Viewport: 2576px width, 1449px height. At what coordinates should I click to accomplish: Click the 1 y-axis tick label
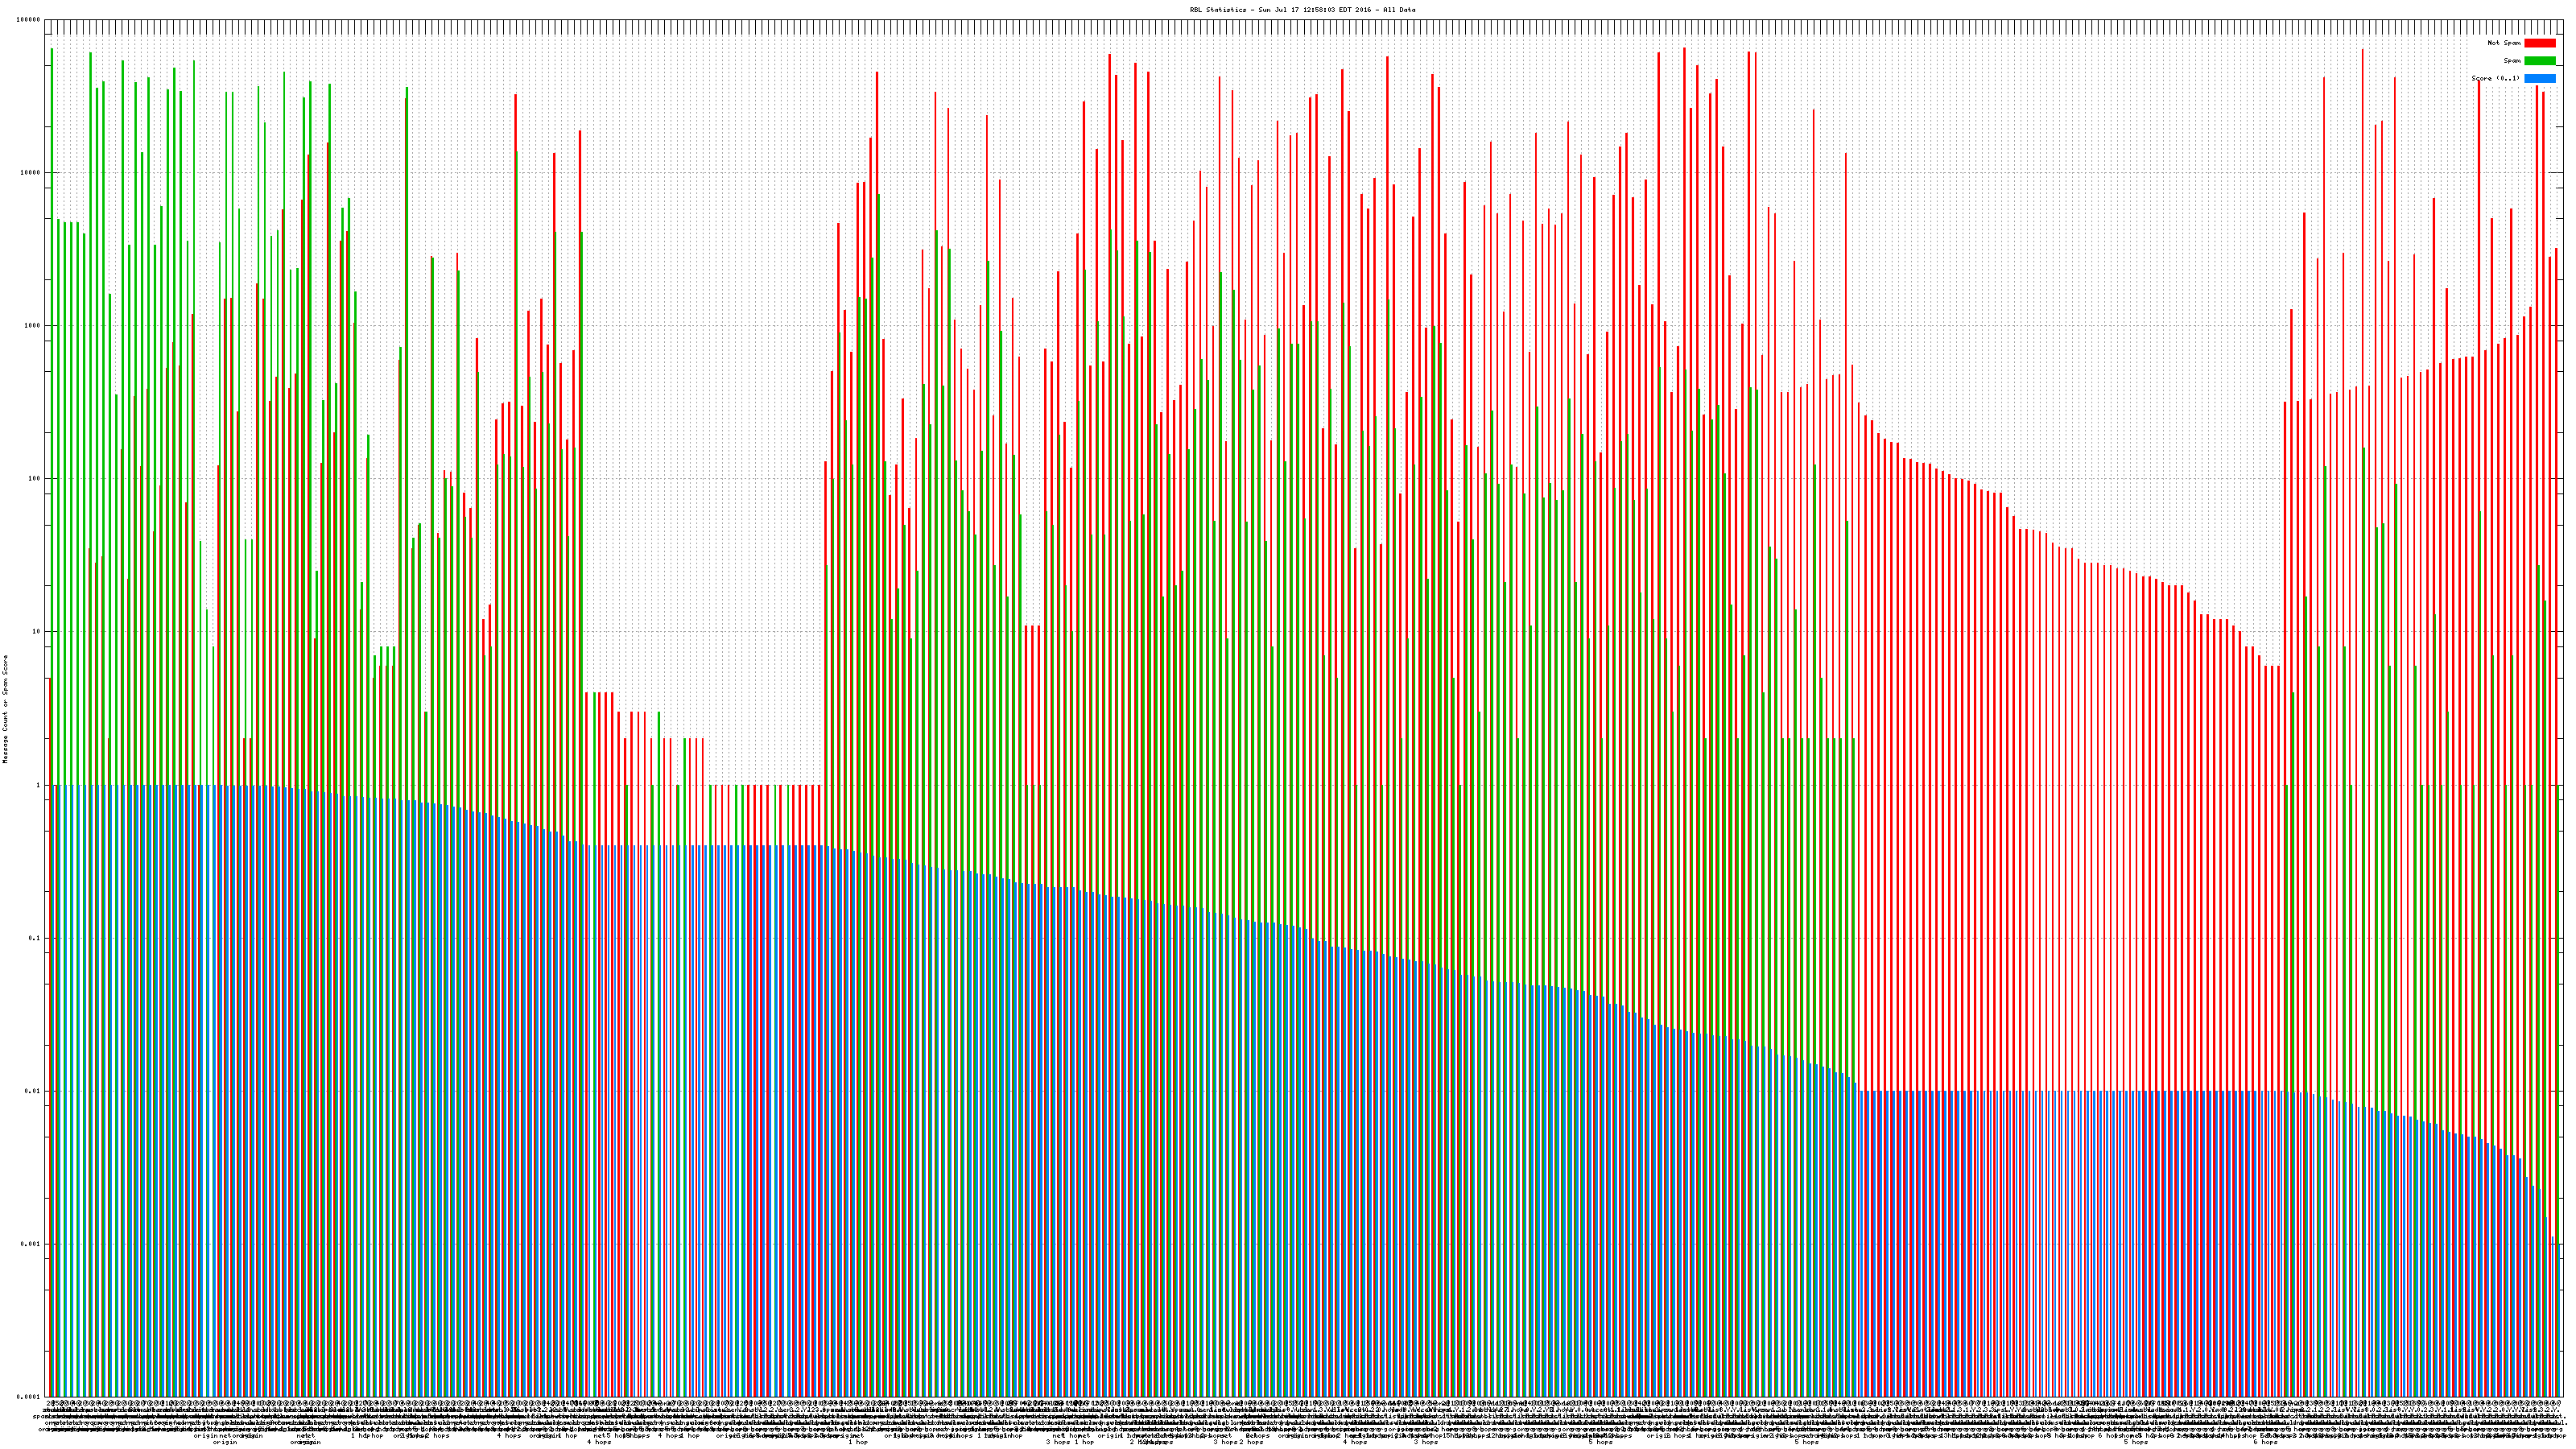tap(39, 785)
